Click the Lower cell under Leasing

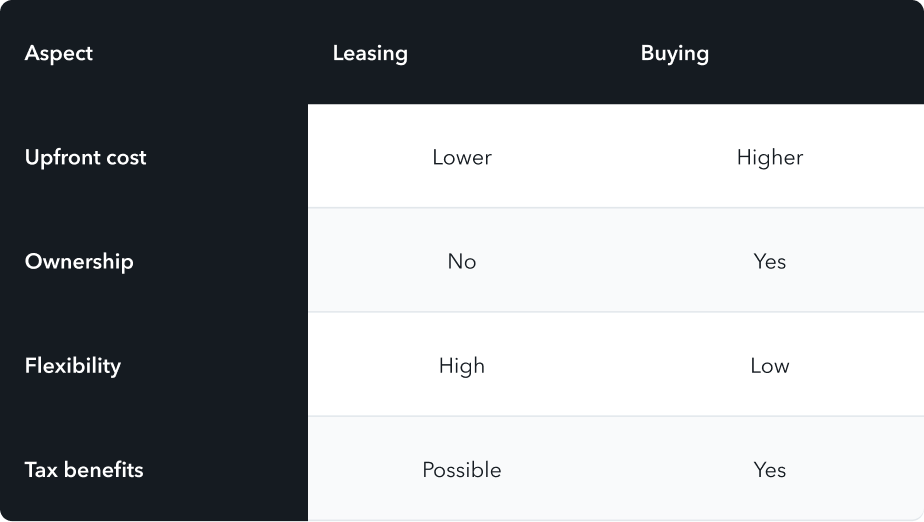pos(462,157)
